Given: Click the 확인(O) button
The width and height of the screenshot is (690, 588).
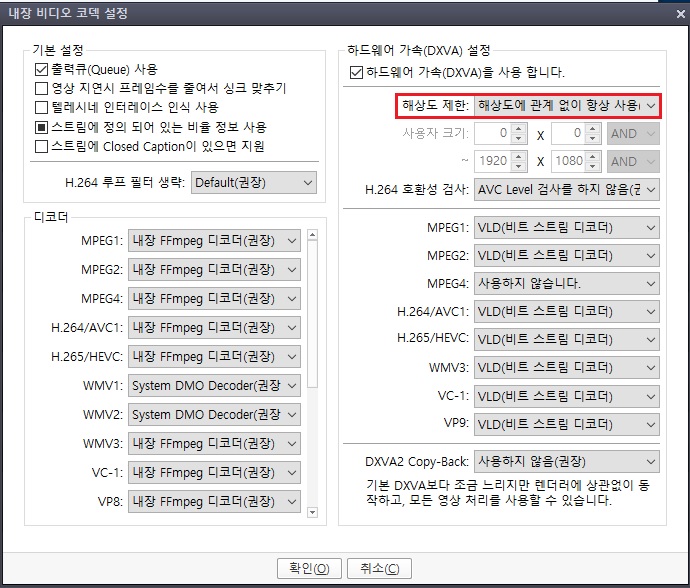Looking at the screenshot, I should pyautogui.click(x=309, y=569).
